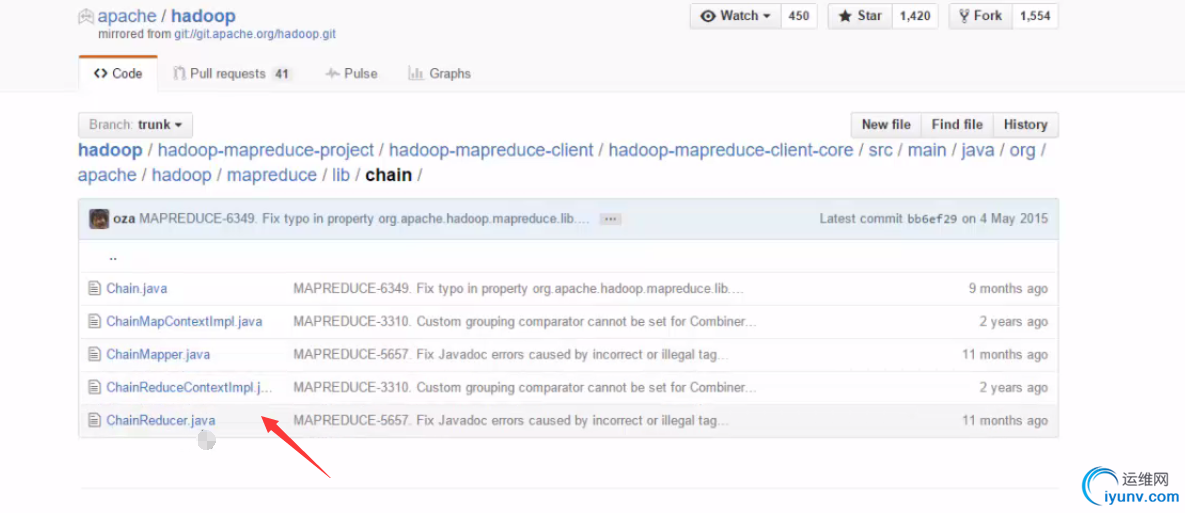View the 1,554 forks count

1035,16
